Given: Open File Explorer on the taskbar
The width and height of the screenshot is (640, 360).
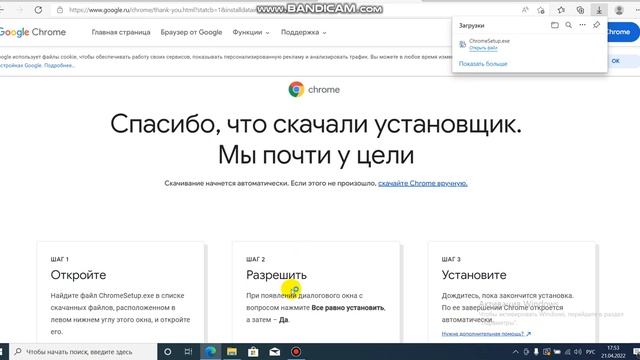Looking at the screenshot, I should tap(232, 351).
